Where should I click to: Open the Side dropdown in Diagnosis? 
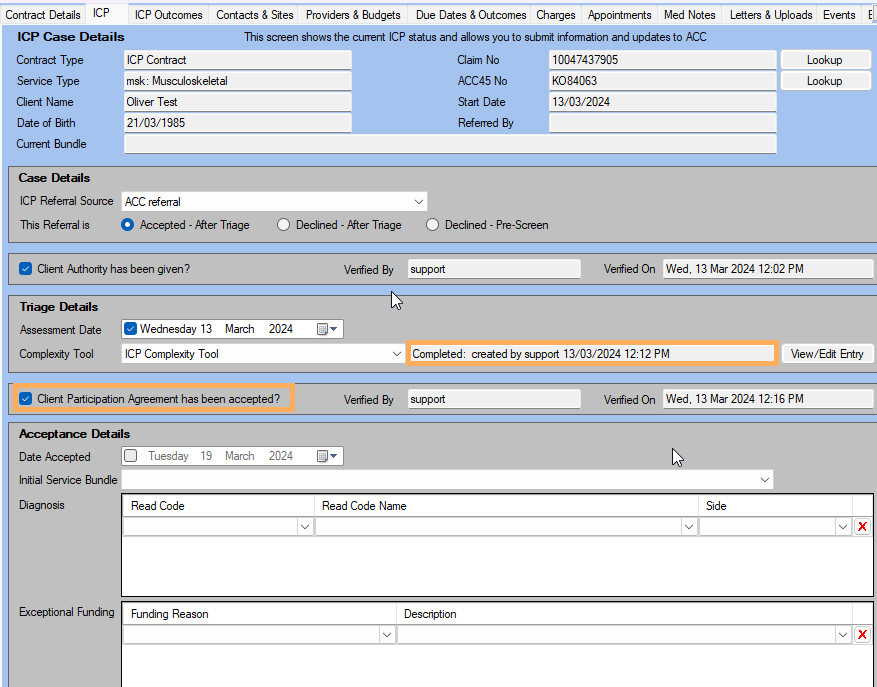pos(842,527)
